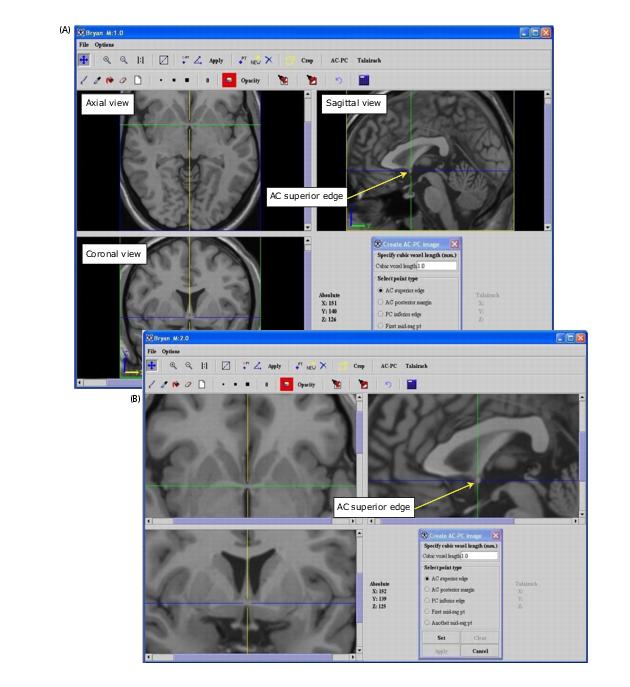This screenshot has height=687, width=630.
Task: Open the File menu in the M:1.0 window
Action: click(x=84, y=45)
